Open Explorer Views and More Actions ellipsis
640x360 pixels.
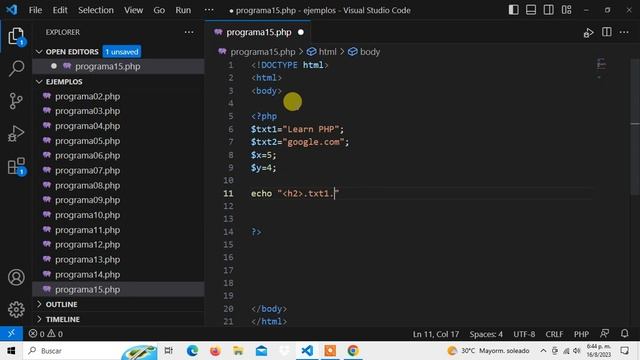(189, 32)
